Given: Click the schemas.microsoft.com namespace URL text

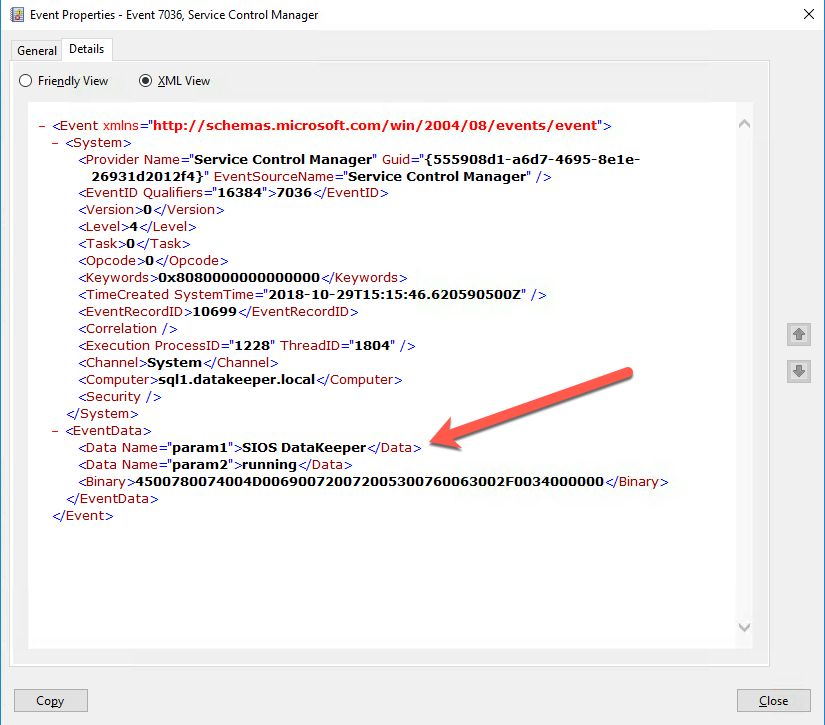Looking at the screenshot, I should click(x=375, y=126).
